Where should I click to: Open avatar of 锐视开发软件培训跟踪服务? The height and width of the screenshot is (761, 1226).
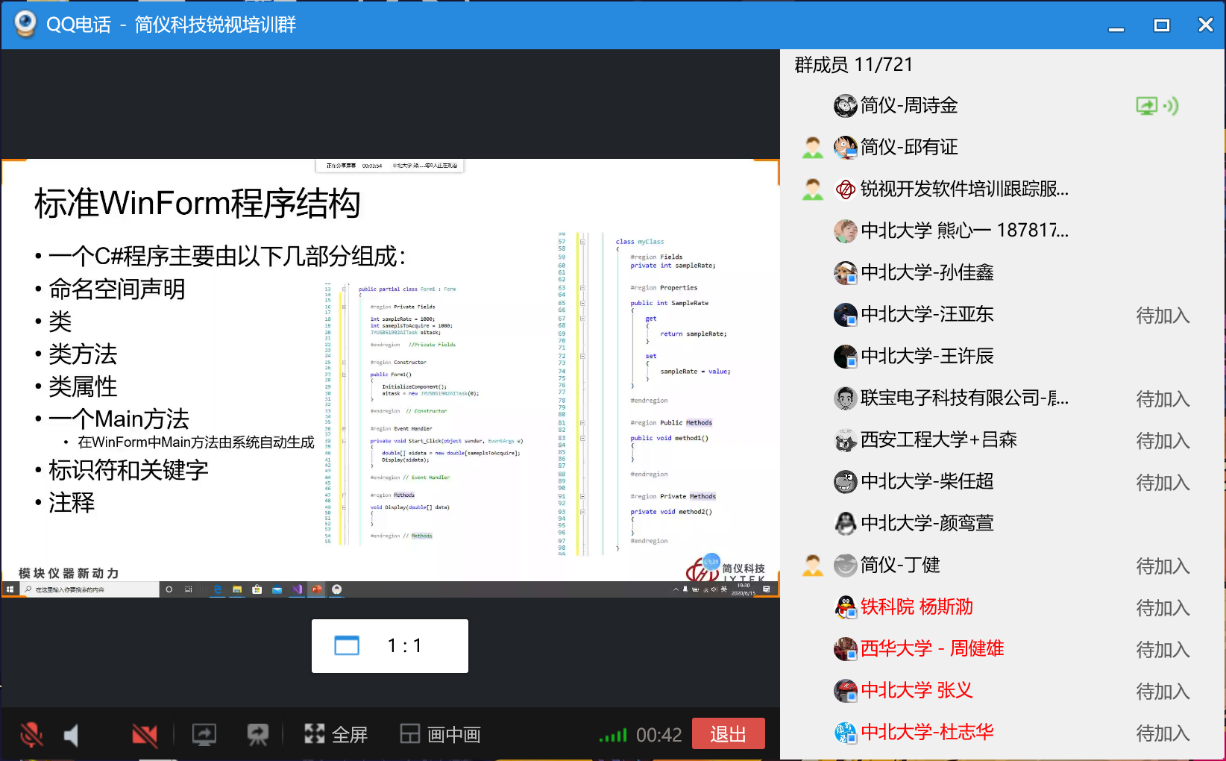[845, 190]
